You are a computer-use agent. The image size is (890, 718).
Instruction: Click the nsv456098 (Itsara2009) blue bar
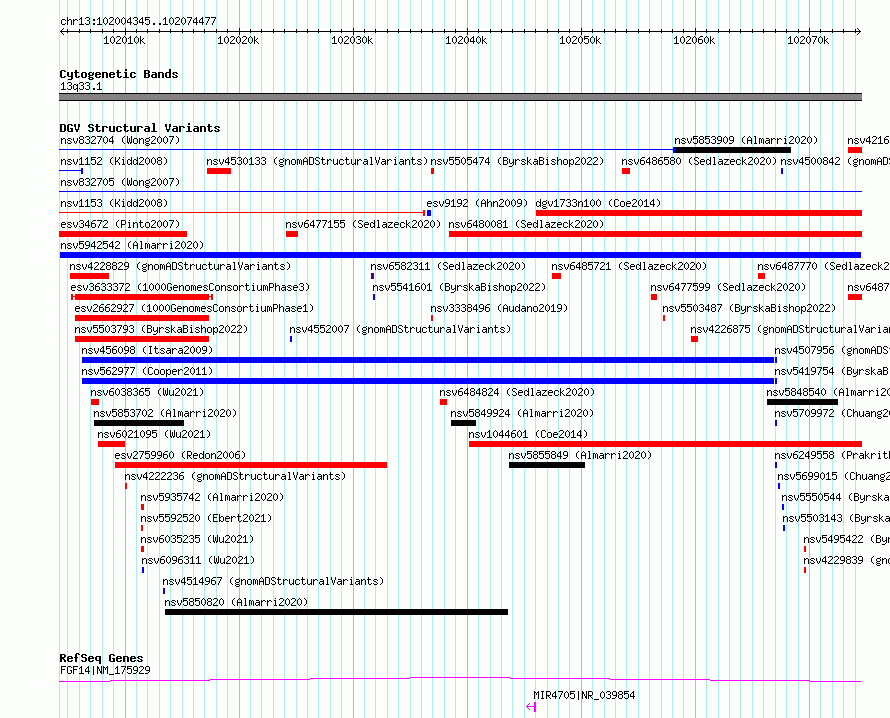pyautogui.click(x=429, y=360)
